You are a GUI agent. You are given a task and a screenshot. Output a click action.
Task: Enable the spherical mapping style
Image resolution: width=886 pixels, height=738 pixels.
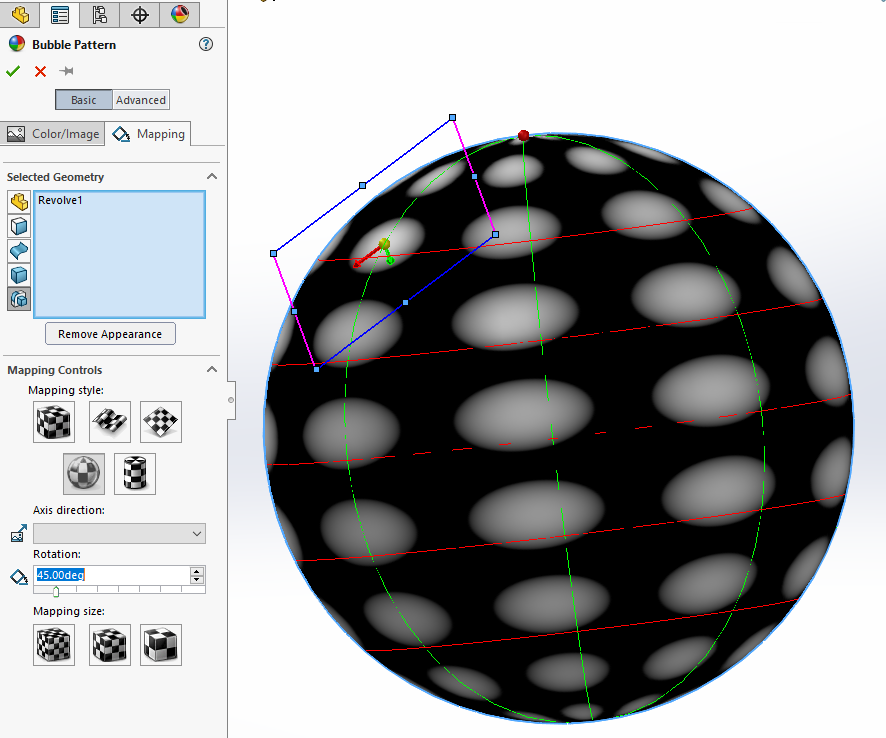click(84, 473)
